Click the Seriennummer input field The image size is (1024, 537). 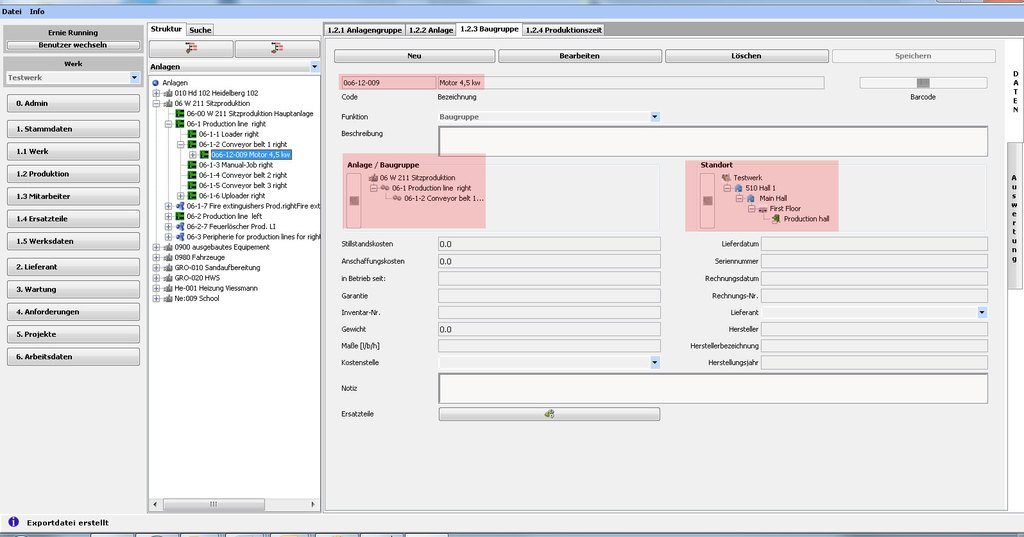pos(874,261)
